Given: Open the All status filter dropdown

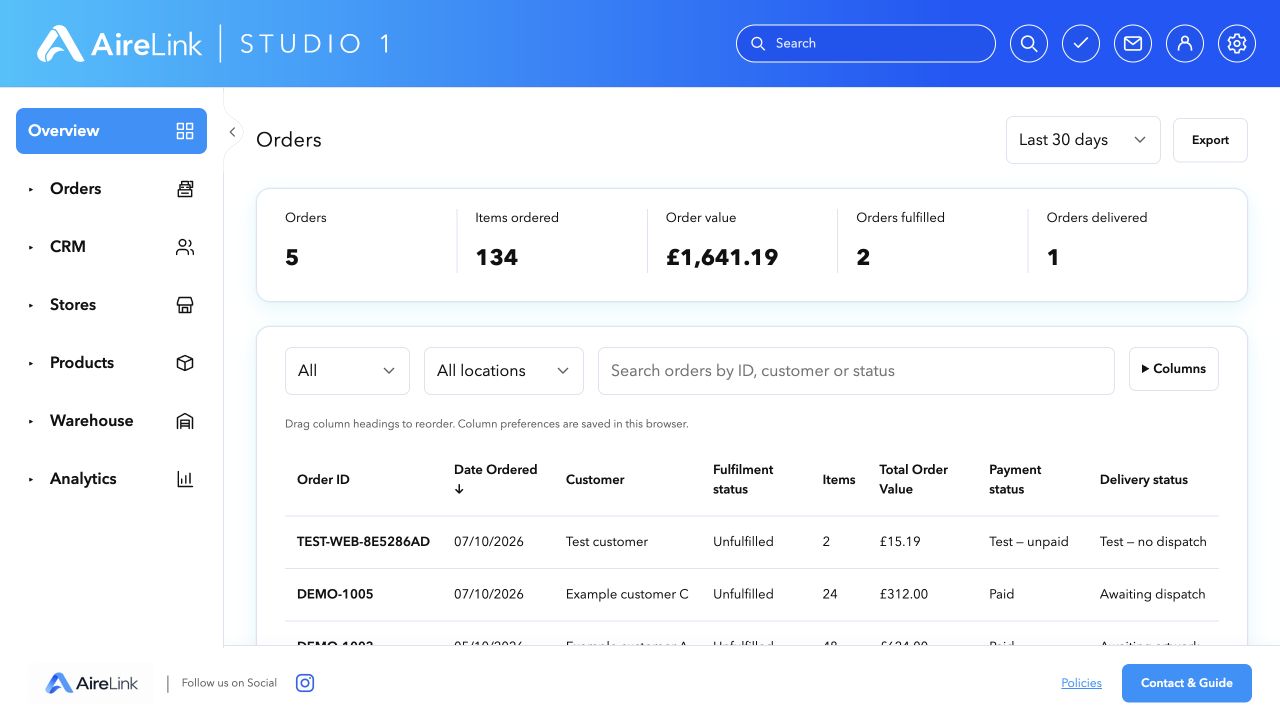Looking at the screenshot, I should (347, 371).
